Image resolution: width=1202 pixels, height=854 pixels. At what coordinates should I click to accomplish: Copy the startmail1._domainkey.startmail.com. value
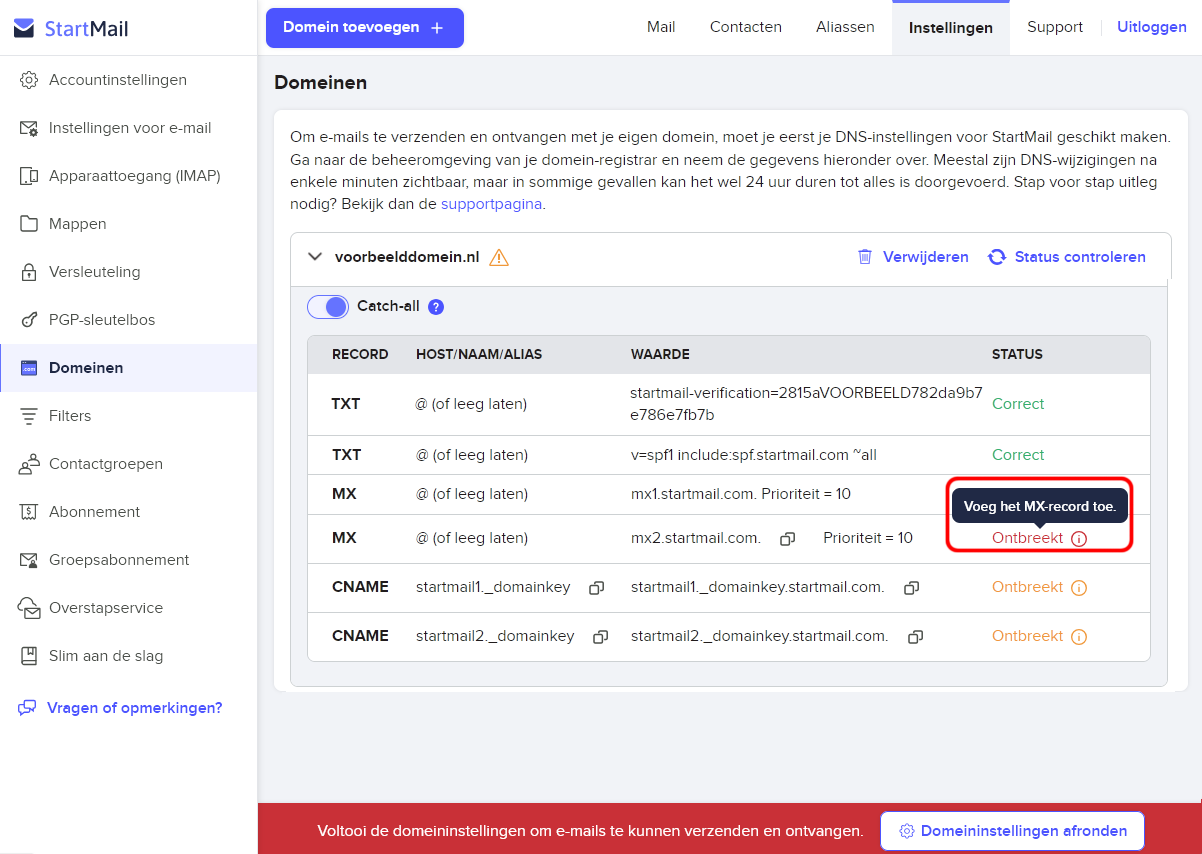pyautogui.click(x=911, y=588)
